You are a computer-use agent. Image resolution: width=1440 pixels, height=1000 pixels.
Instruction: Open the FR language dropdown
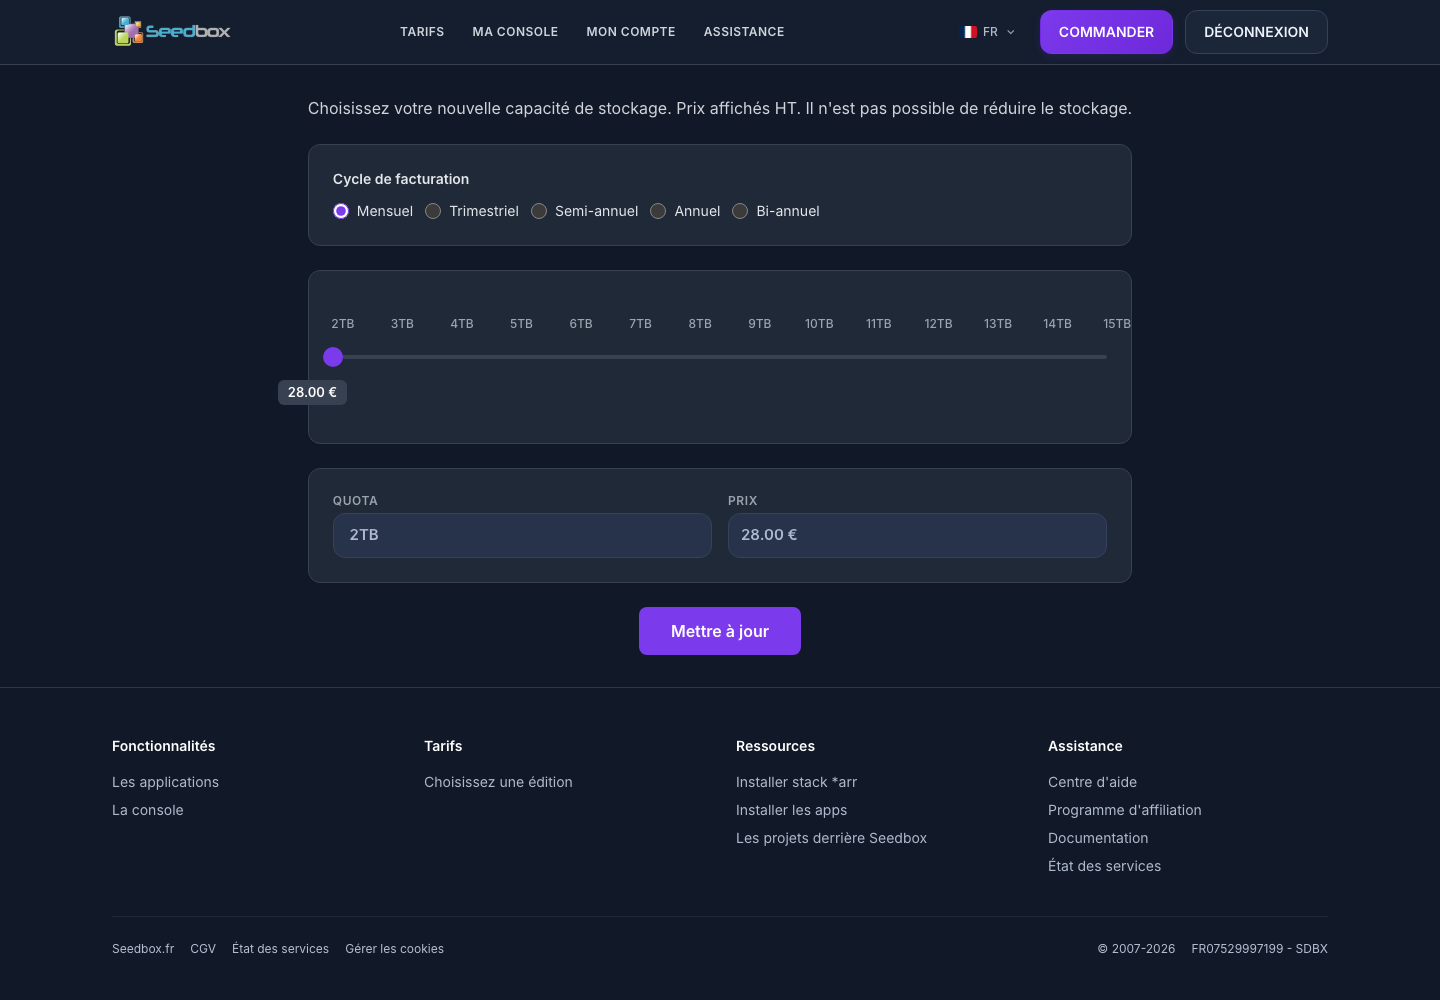[x=989, y=32]
